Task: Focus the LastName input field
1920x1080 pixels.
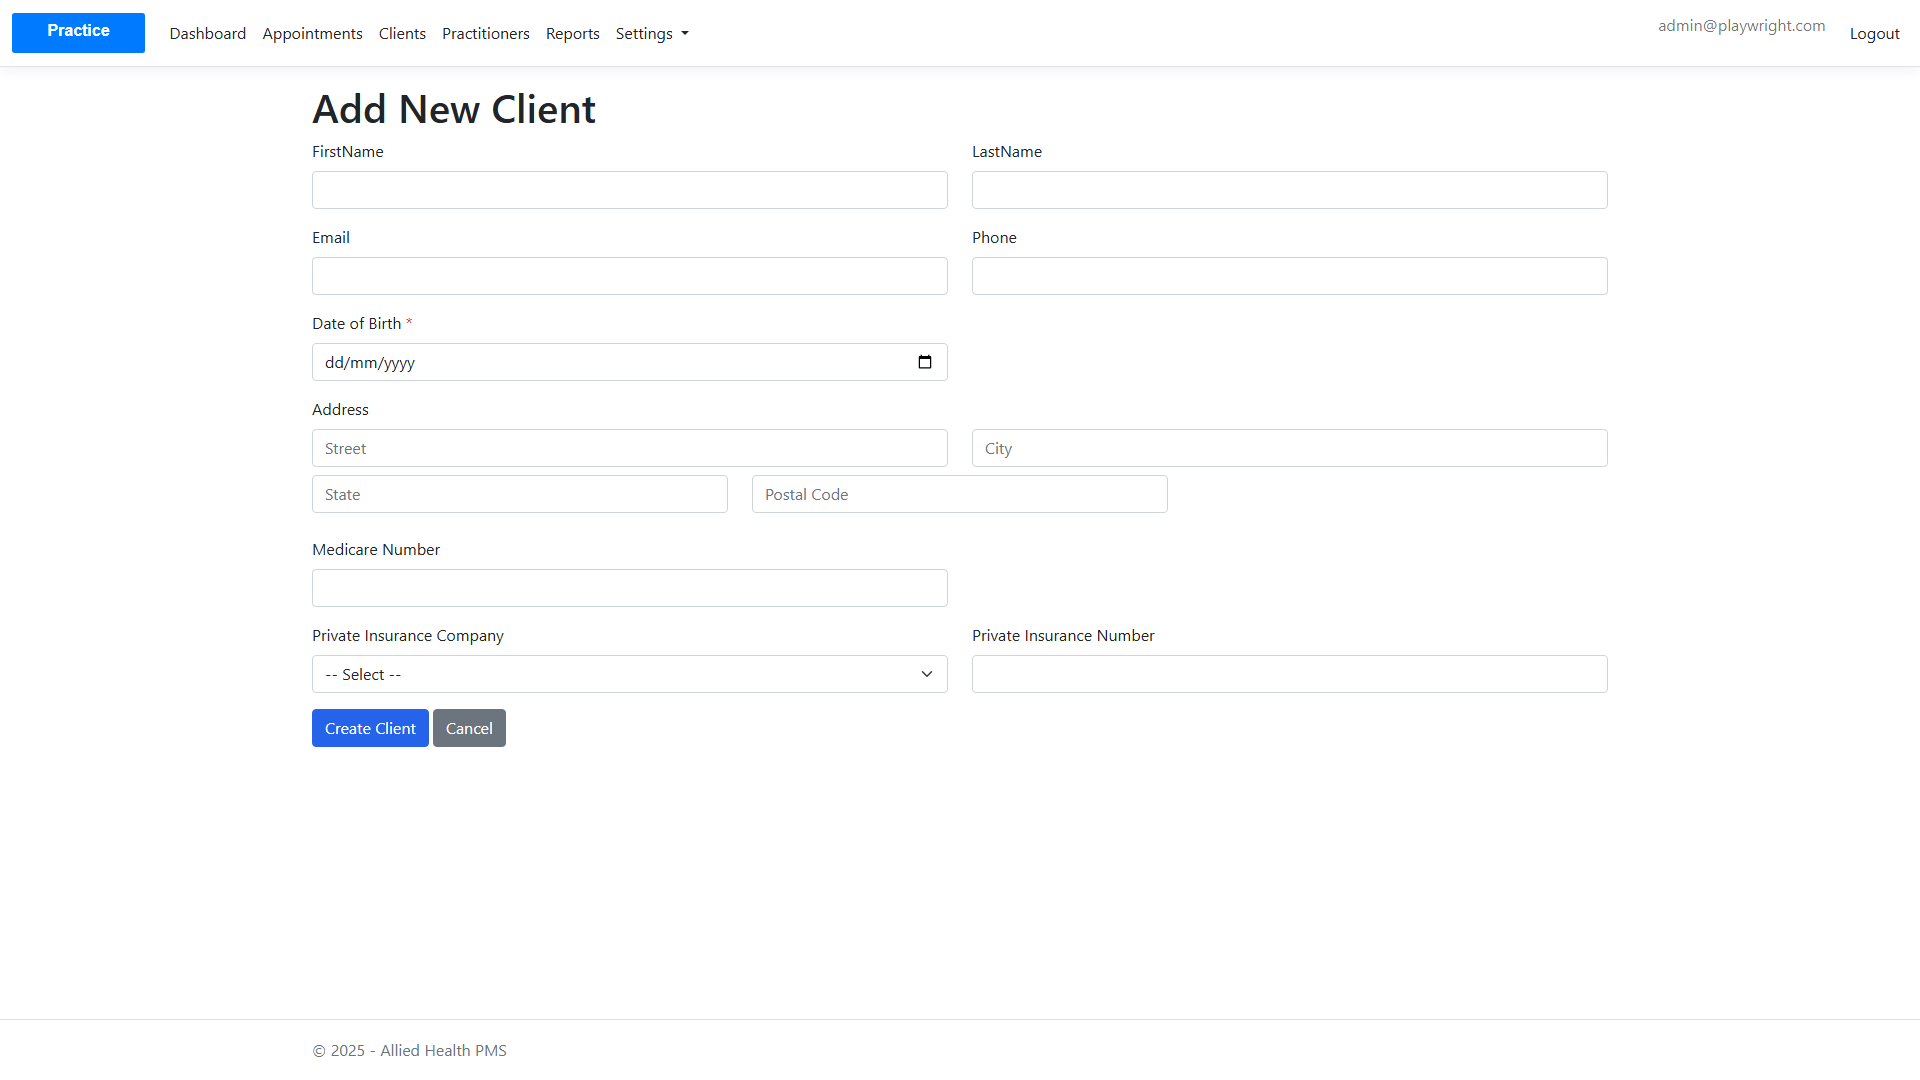Action: pos(1290,190)
